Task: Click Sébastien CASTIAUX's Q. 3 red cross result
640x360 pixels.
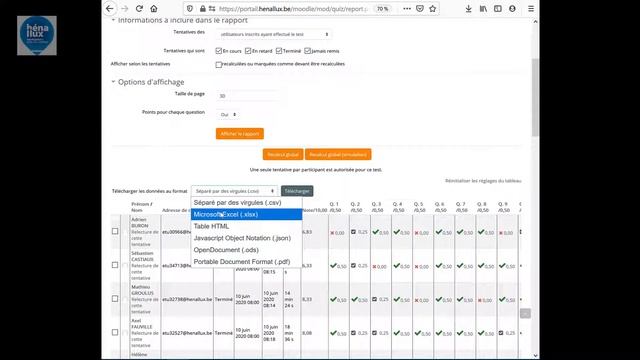Action: [x=374, y=267]
